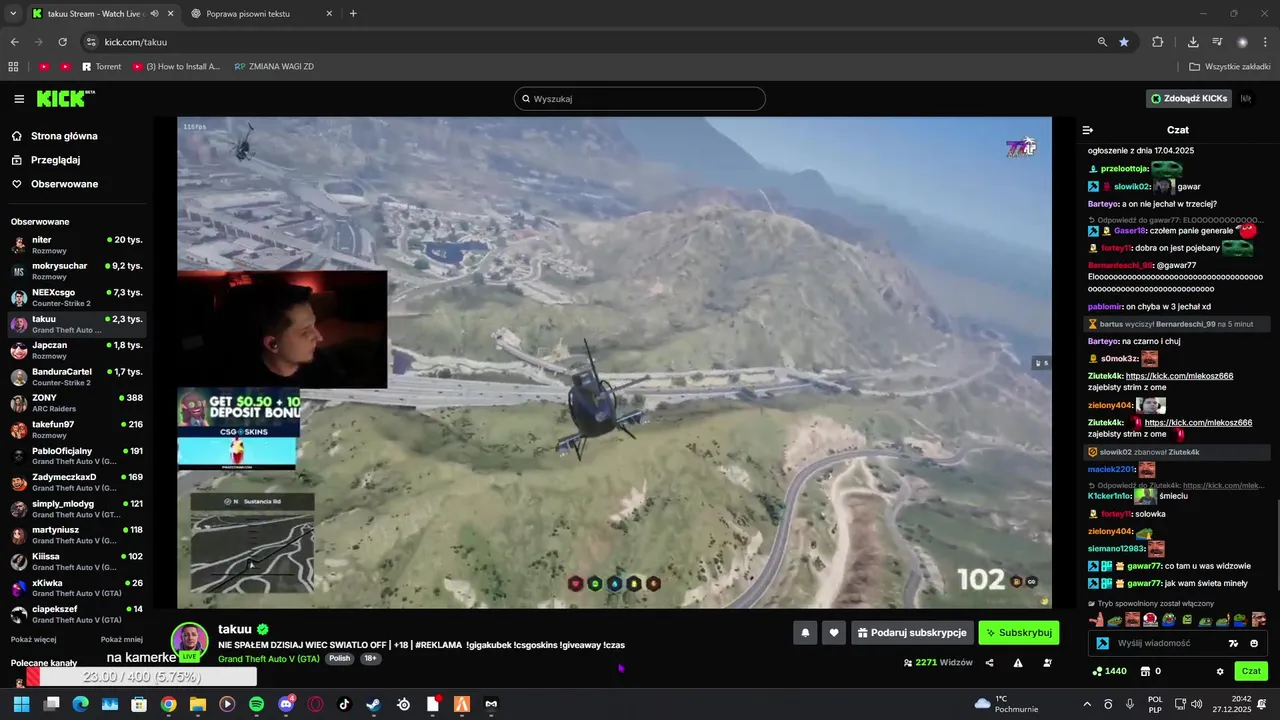The height and width of the screenshot is (720, 1280).
Task: Open the Grand Theft Auto V (GTA) category link
Action: [x=269, y=659]
